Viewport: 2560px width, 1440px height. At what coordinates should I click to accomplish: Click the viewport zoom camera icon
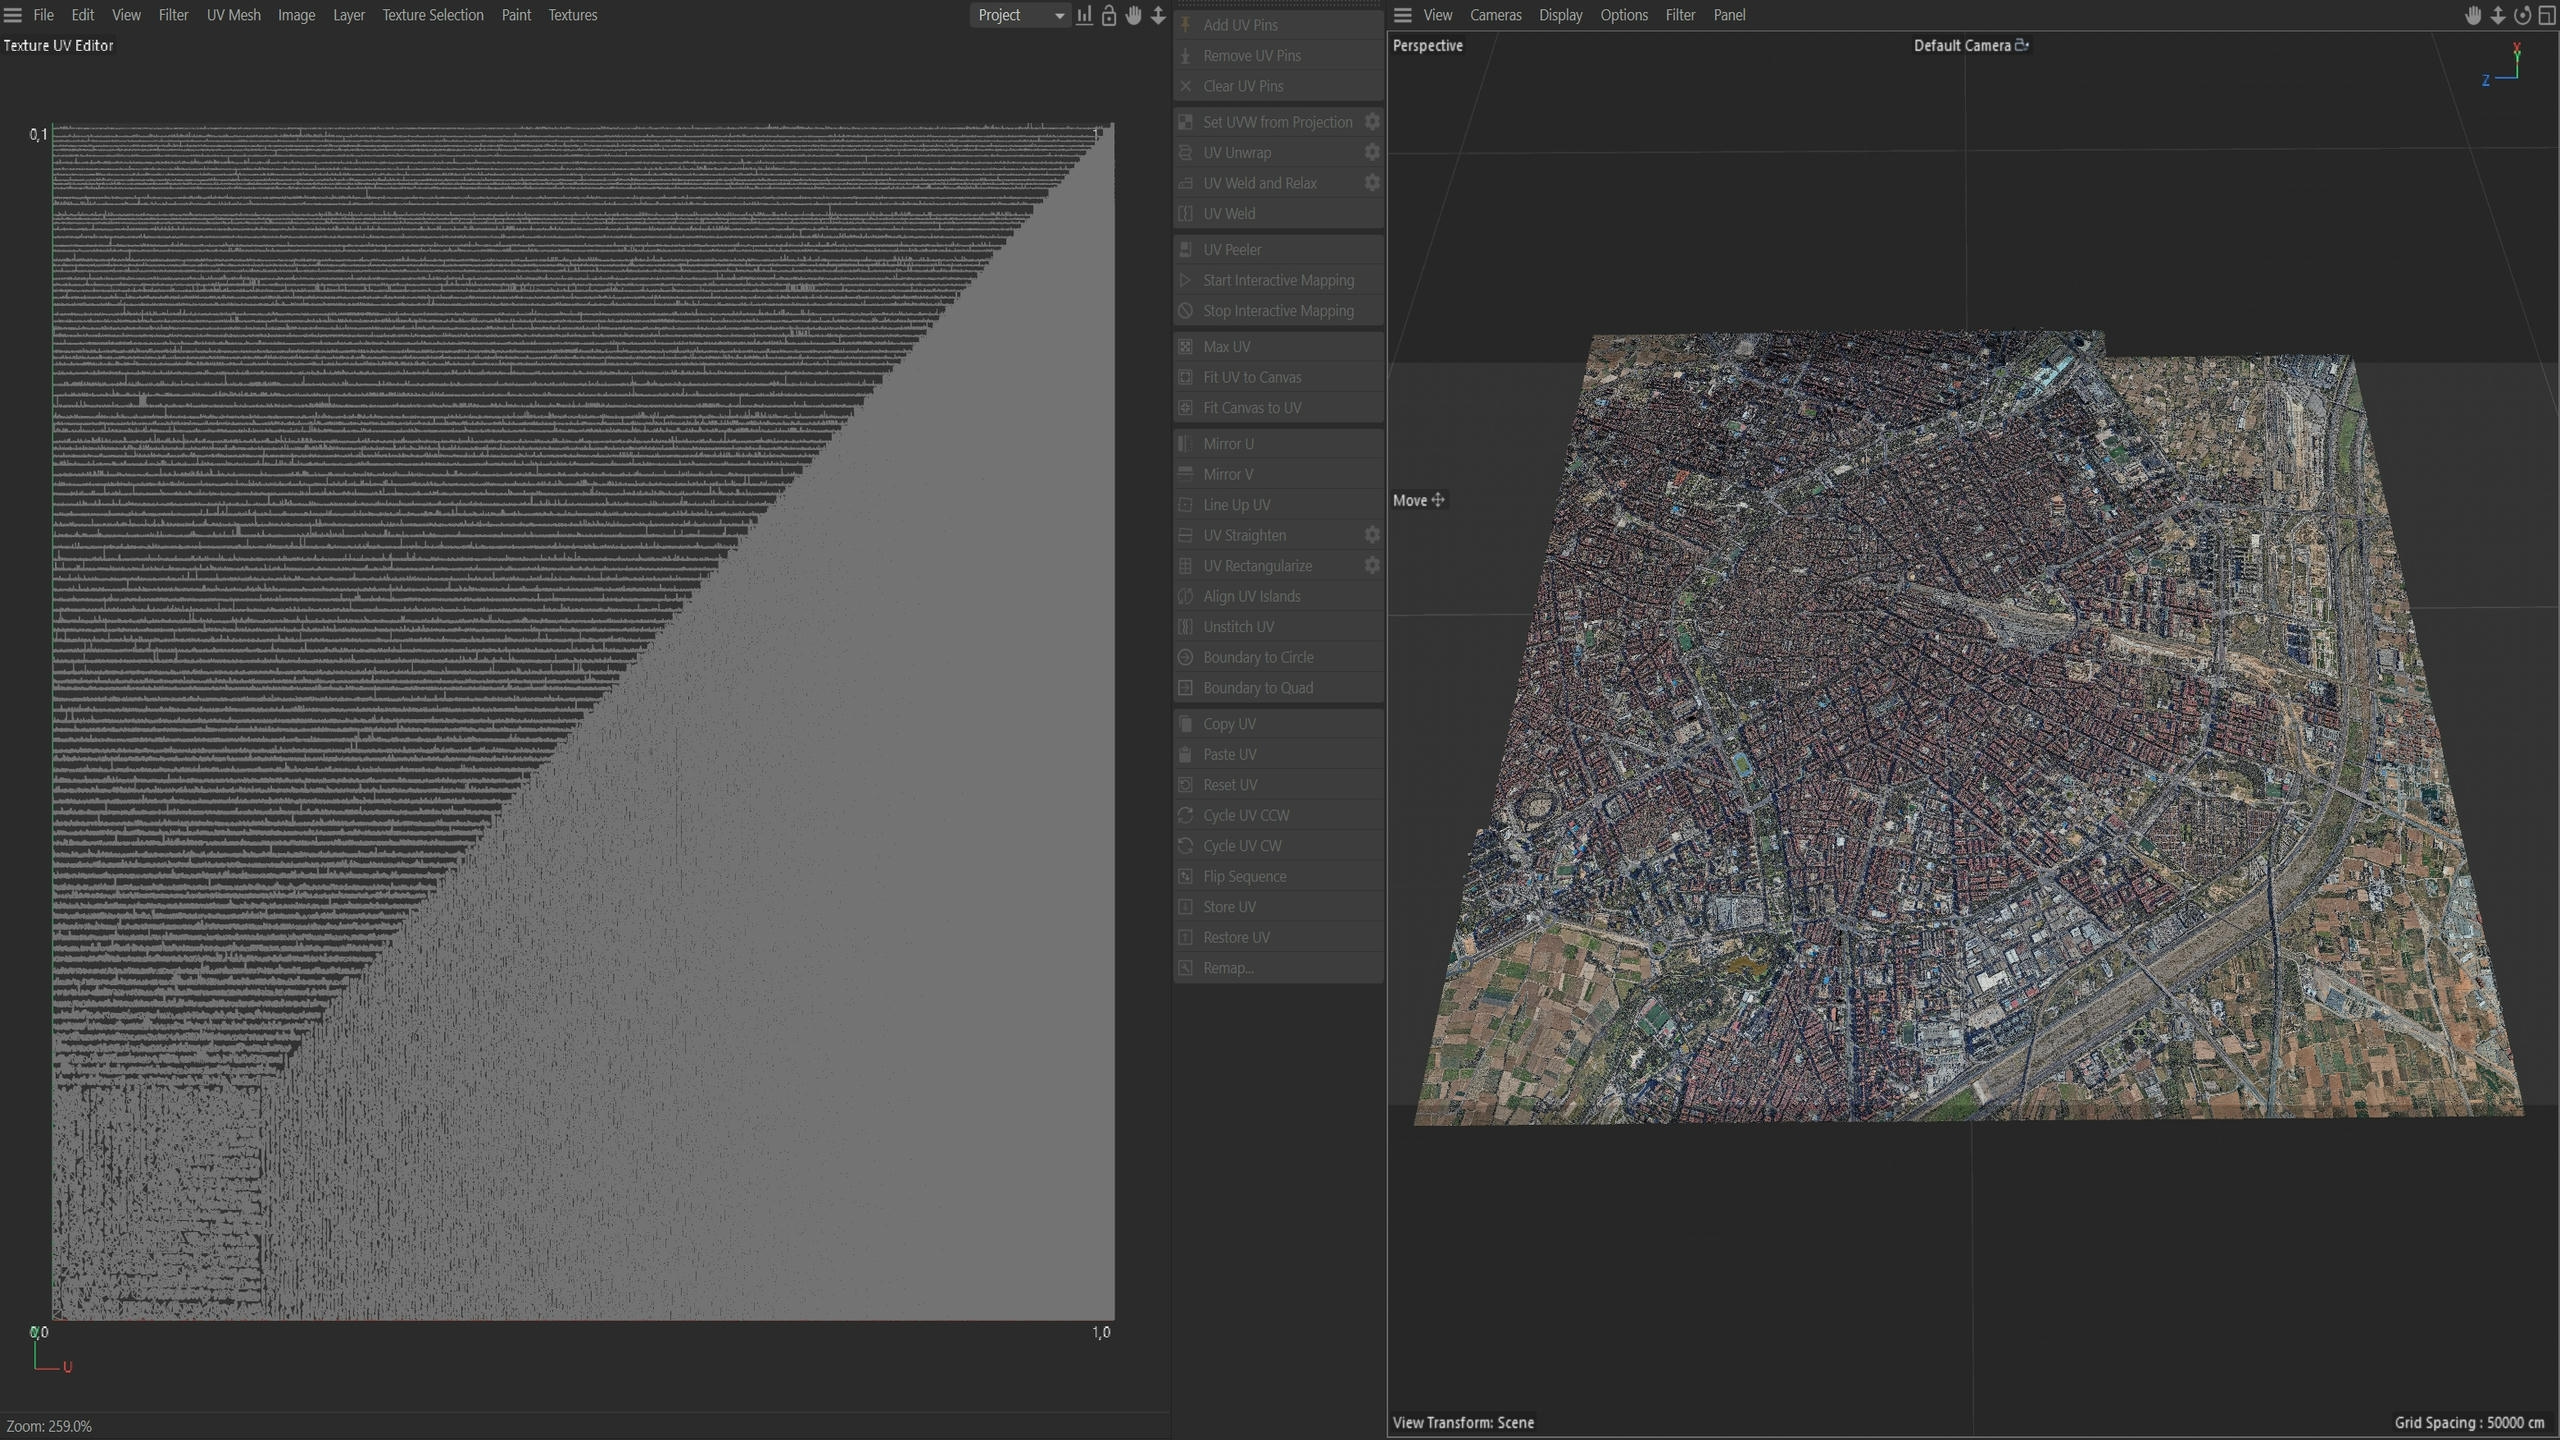pyautogui.click(x=2498, y=15)
